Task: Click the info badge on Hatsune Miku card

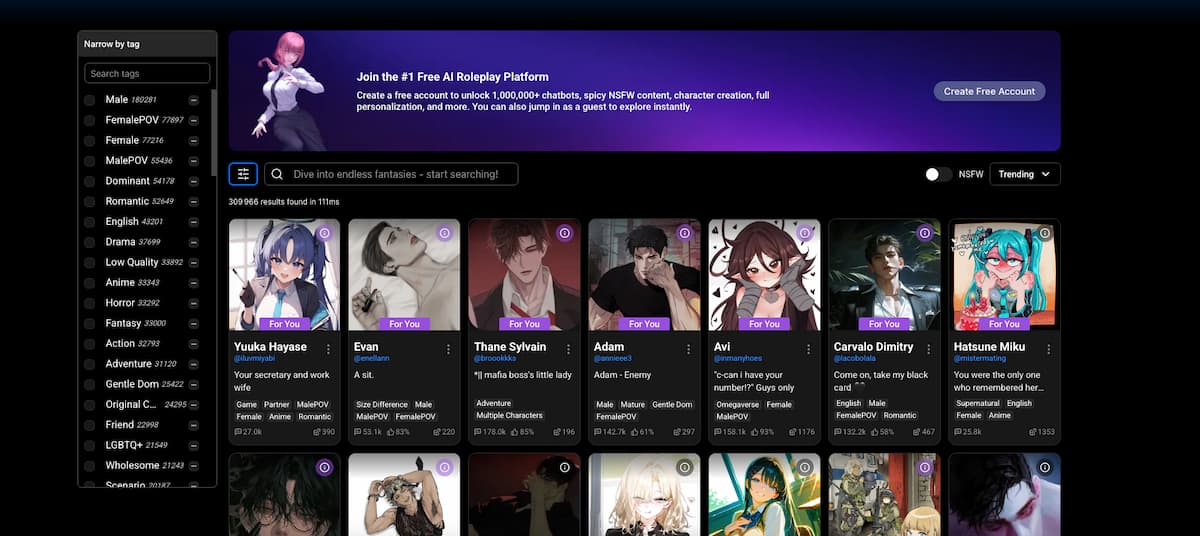Action: [x=1044, y=233]
